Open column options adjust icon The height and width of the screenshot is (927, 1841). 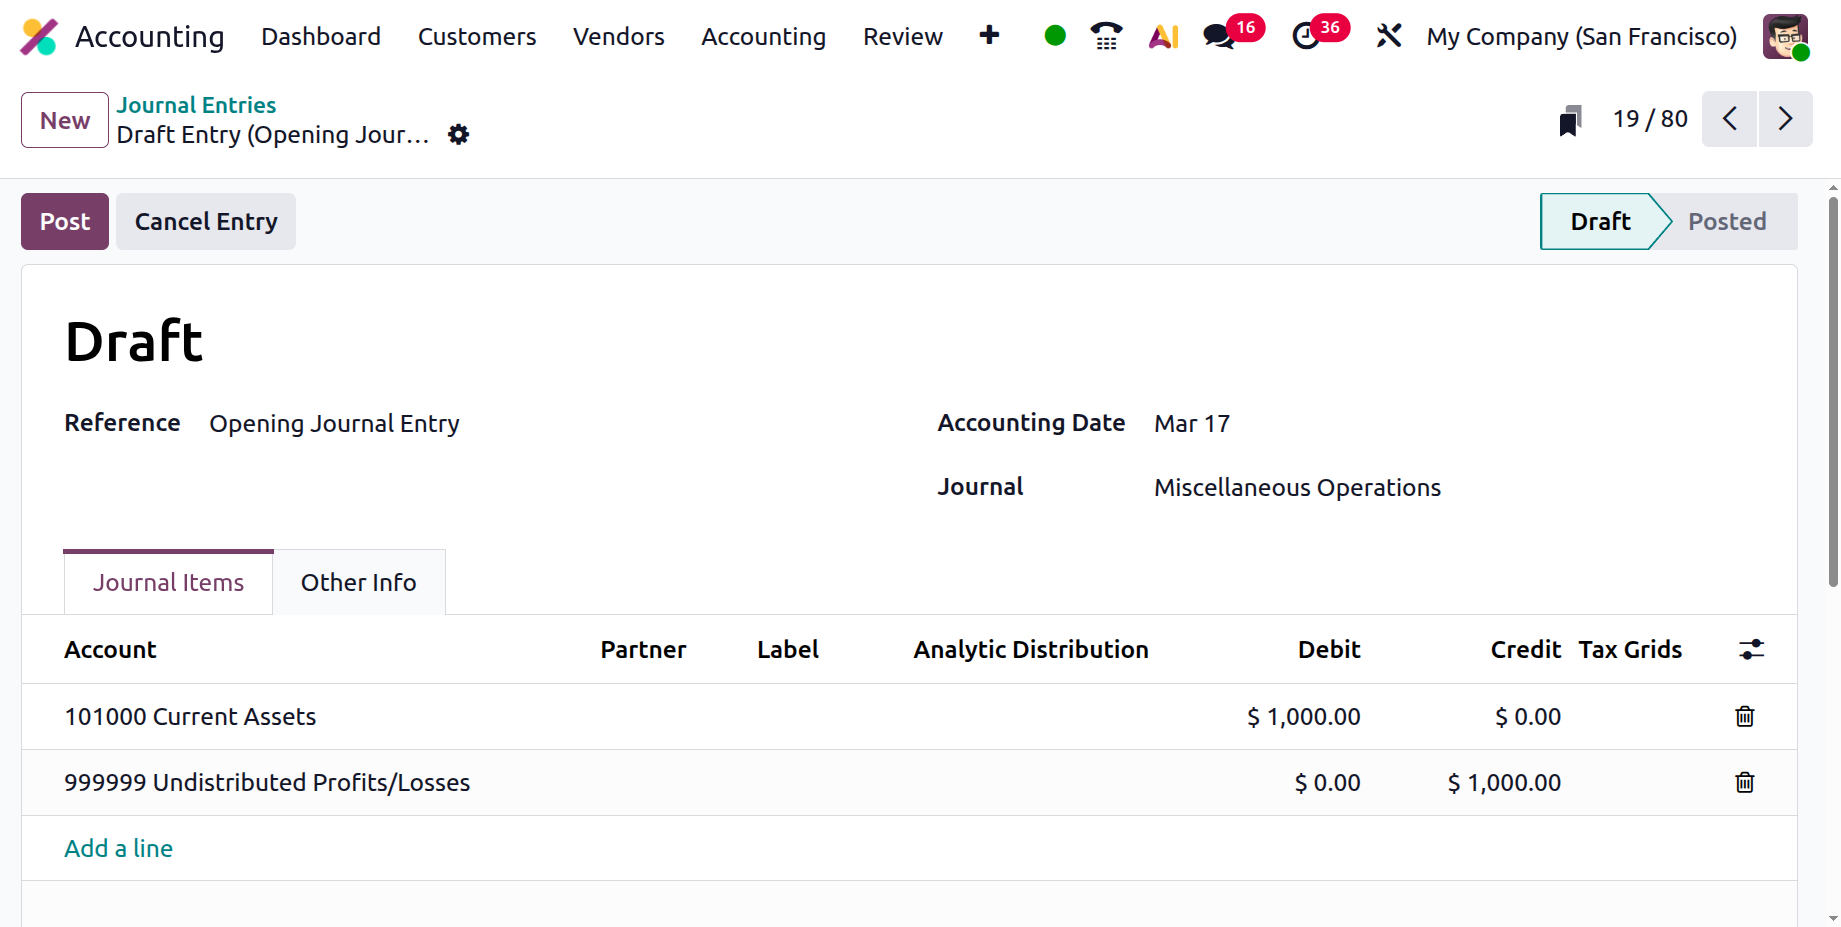[1752, 649]
